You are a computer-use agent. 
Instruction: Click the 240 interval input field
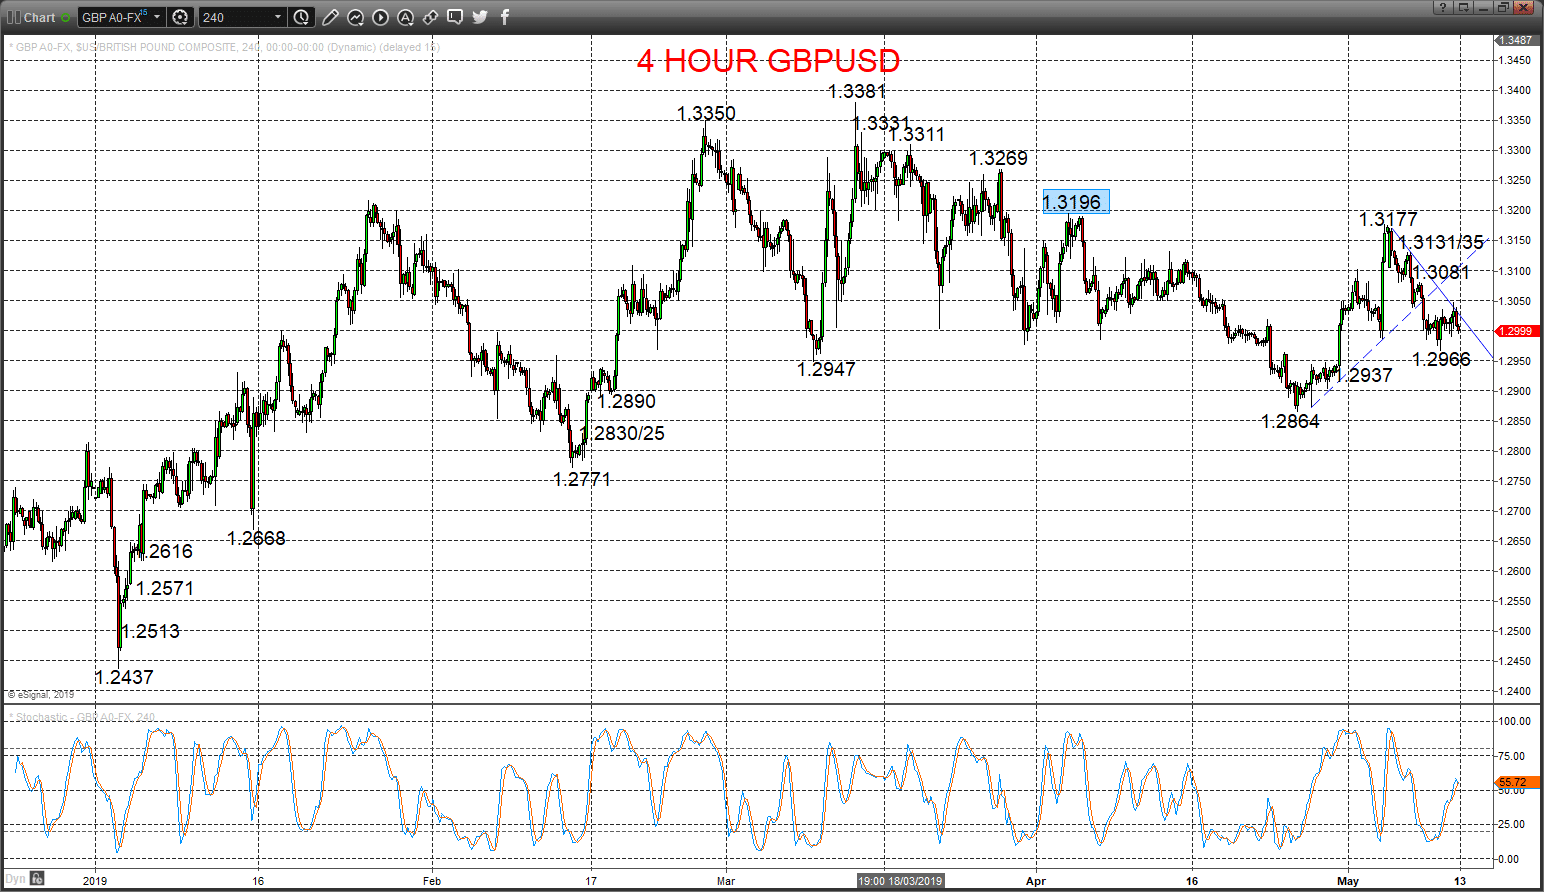[235, 17]
